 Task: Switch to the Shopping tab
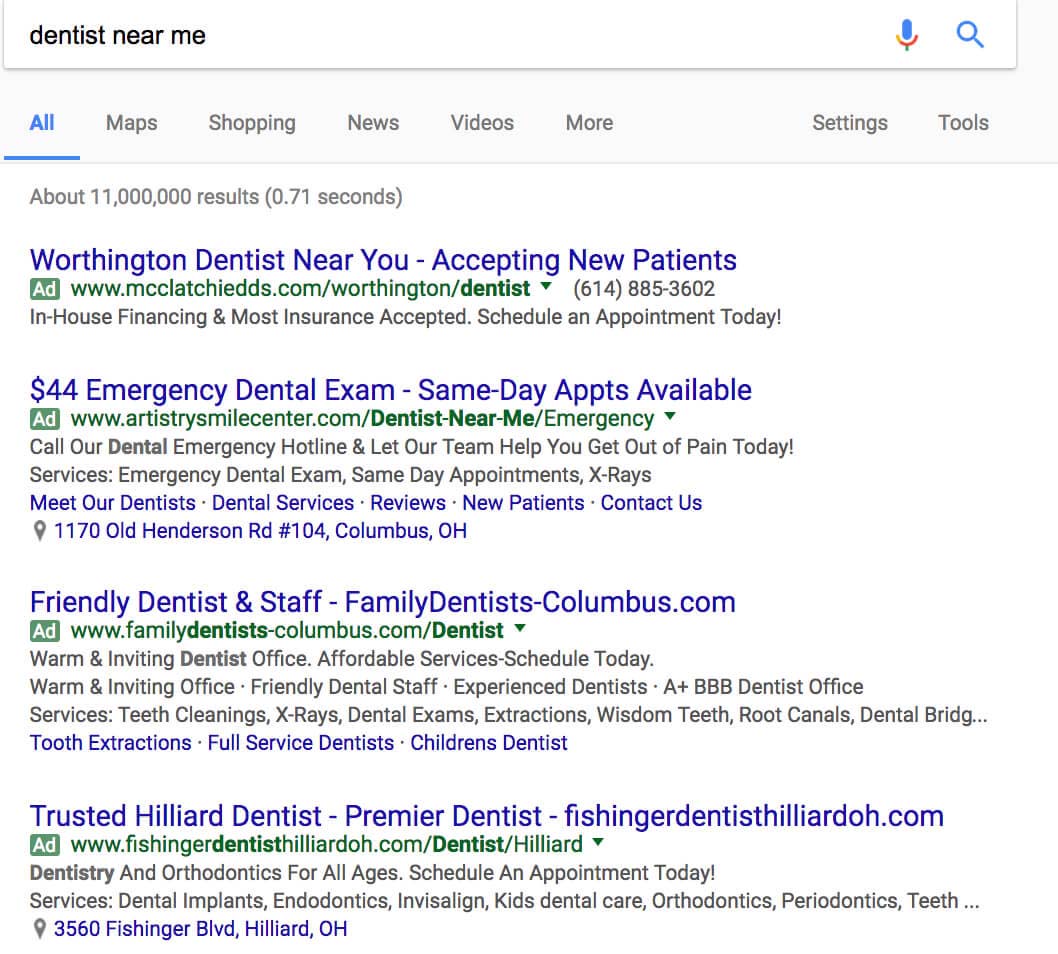252,123
